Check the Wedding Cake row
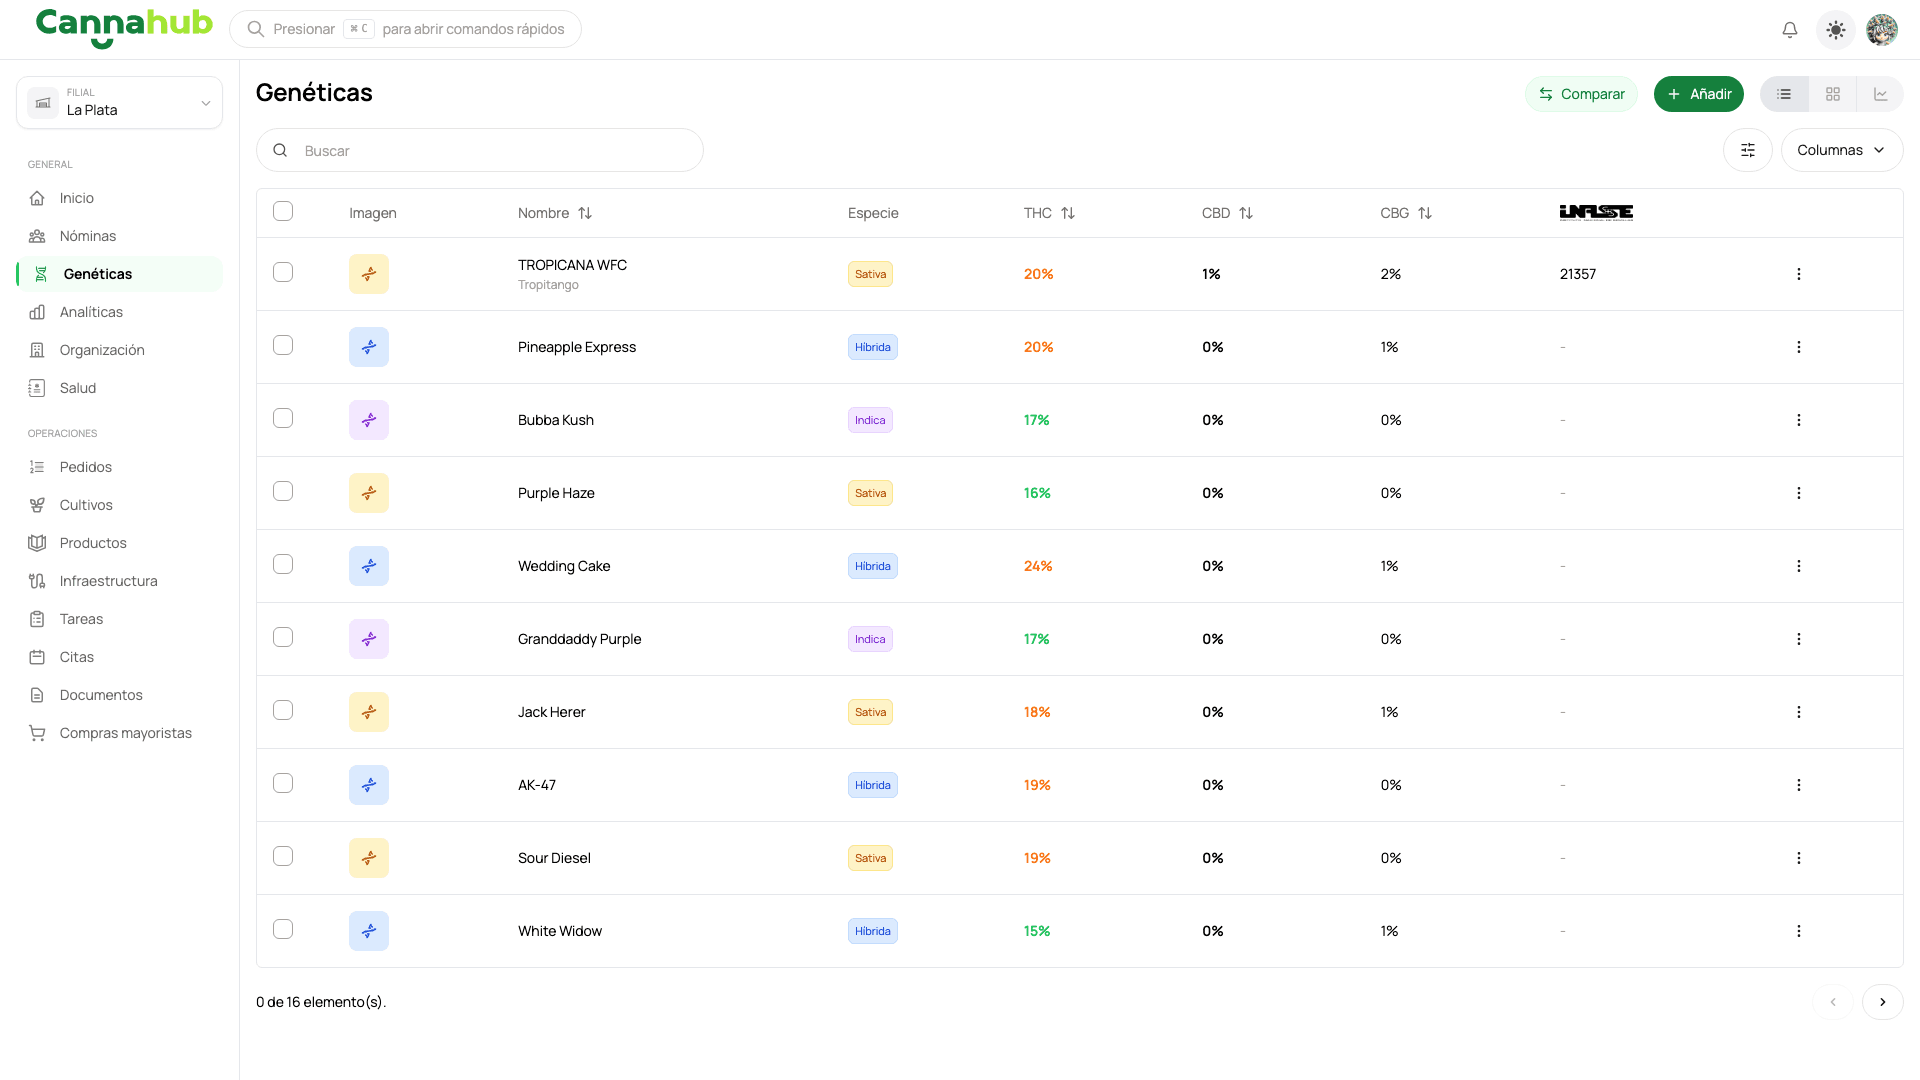This screenshot has height=1080, width=1920. (x=283, y=564)
